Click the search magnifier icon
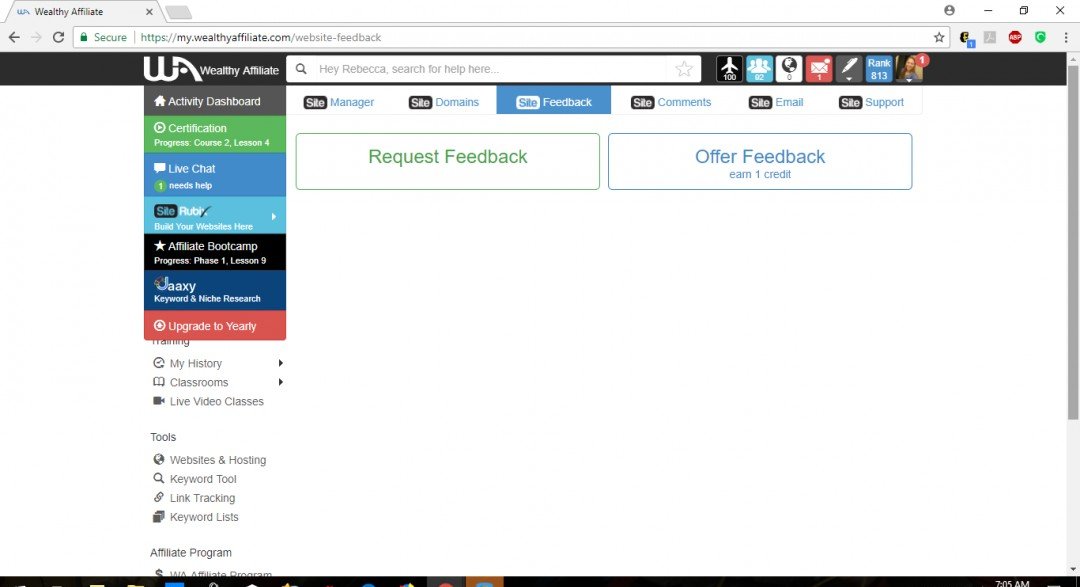The height and width of the screenshot is (587, 1080). tap(301, 69)
